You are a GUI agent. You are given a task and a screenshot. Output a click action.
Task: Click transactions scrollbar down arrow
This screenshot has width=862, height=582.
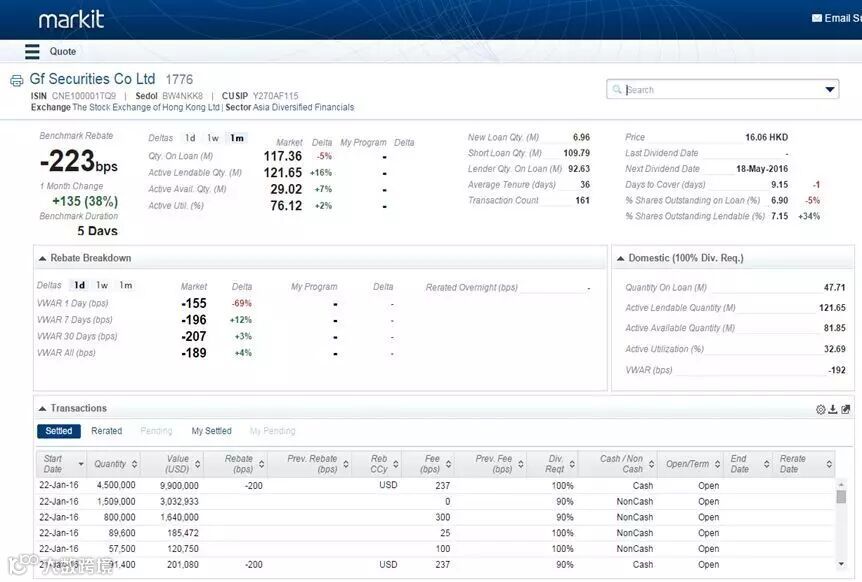click(841, 564)
